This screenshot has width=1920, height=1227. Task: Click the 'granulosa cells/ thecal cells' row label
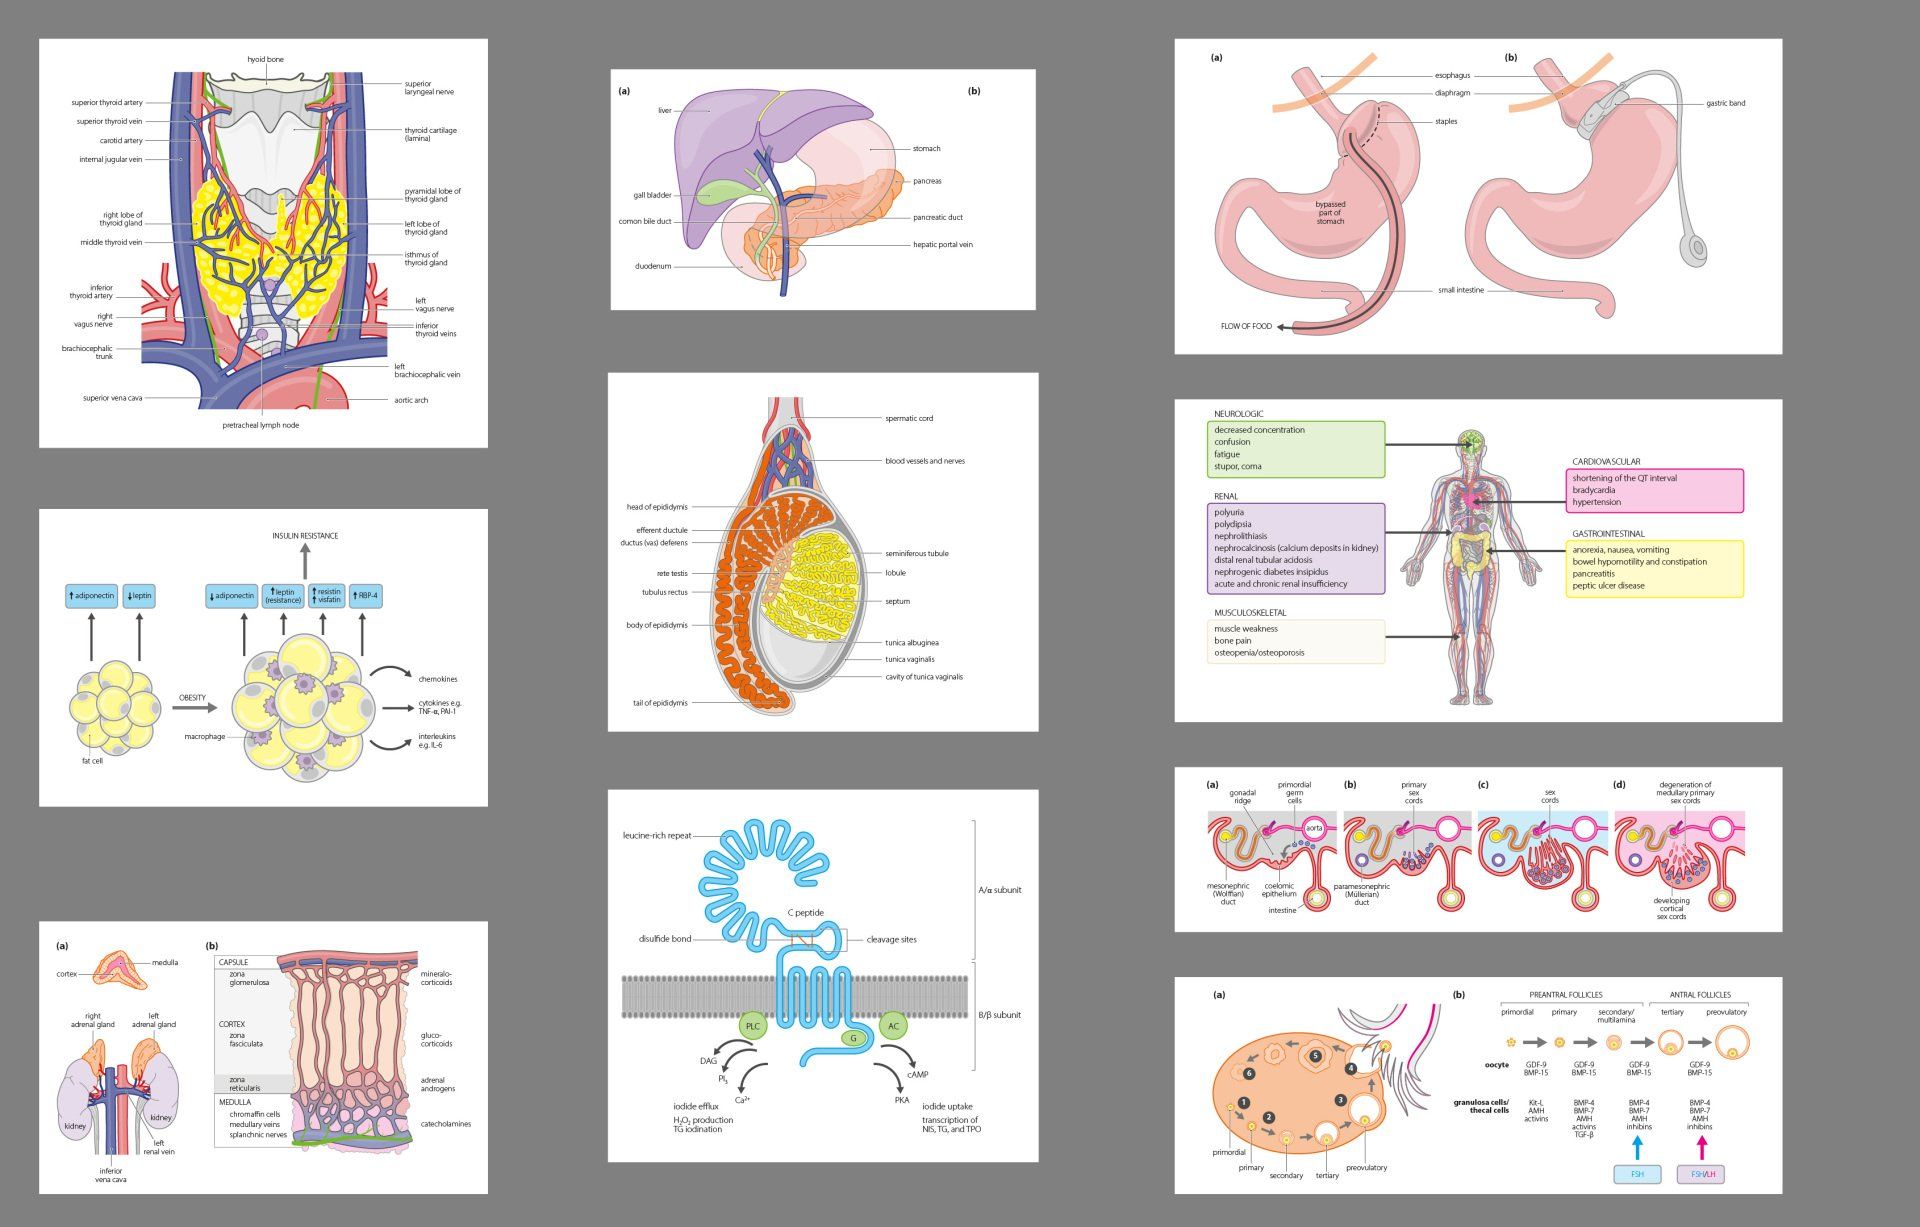point(1481,1106)
